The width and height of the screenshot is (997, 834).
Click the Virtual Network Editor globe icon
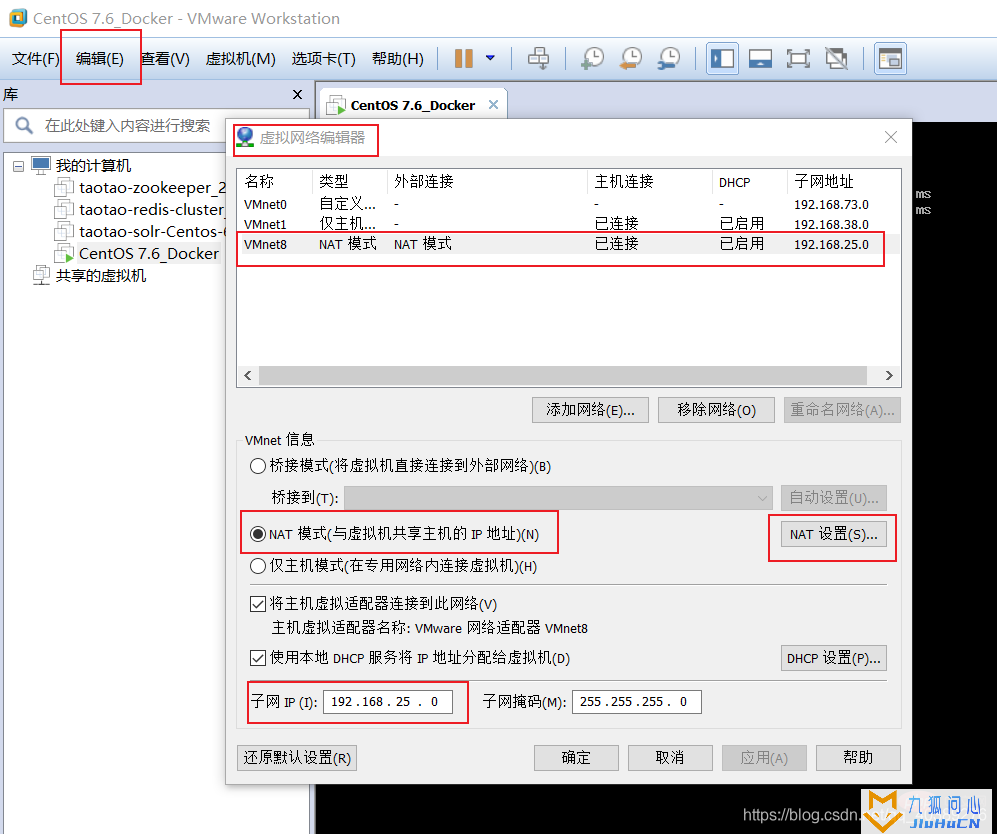pos(245,137)
